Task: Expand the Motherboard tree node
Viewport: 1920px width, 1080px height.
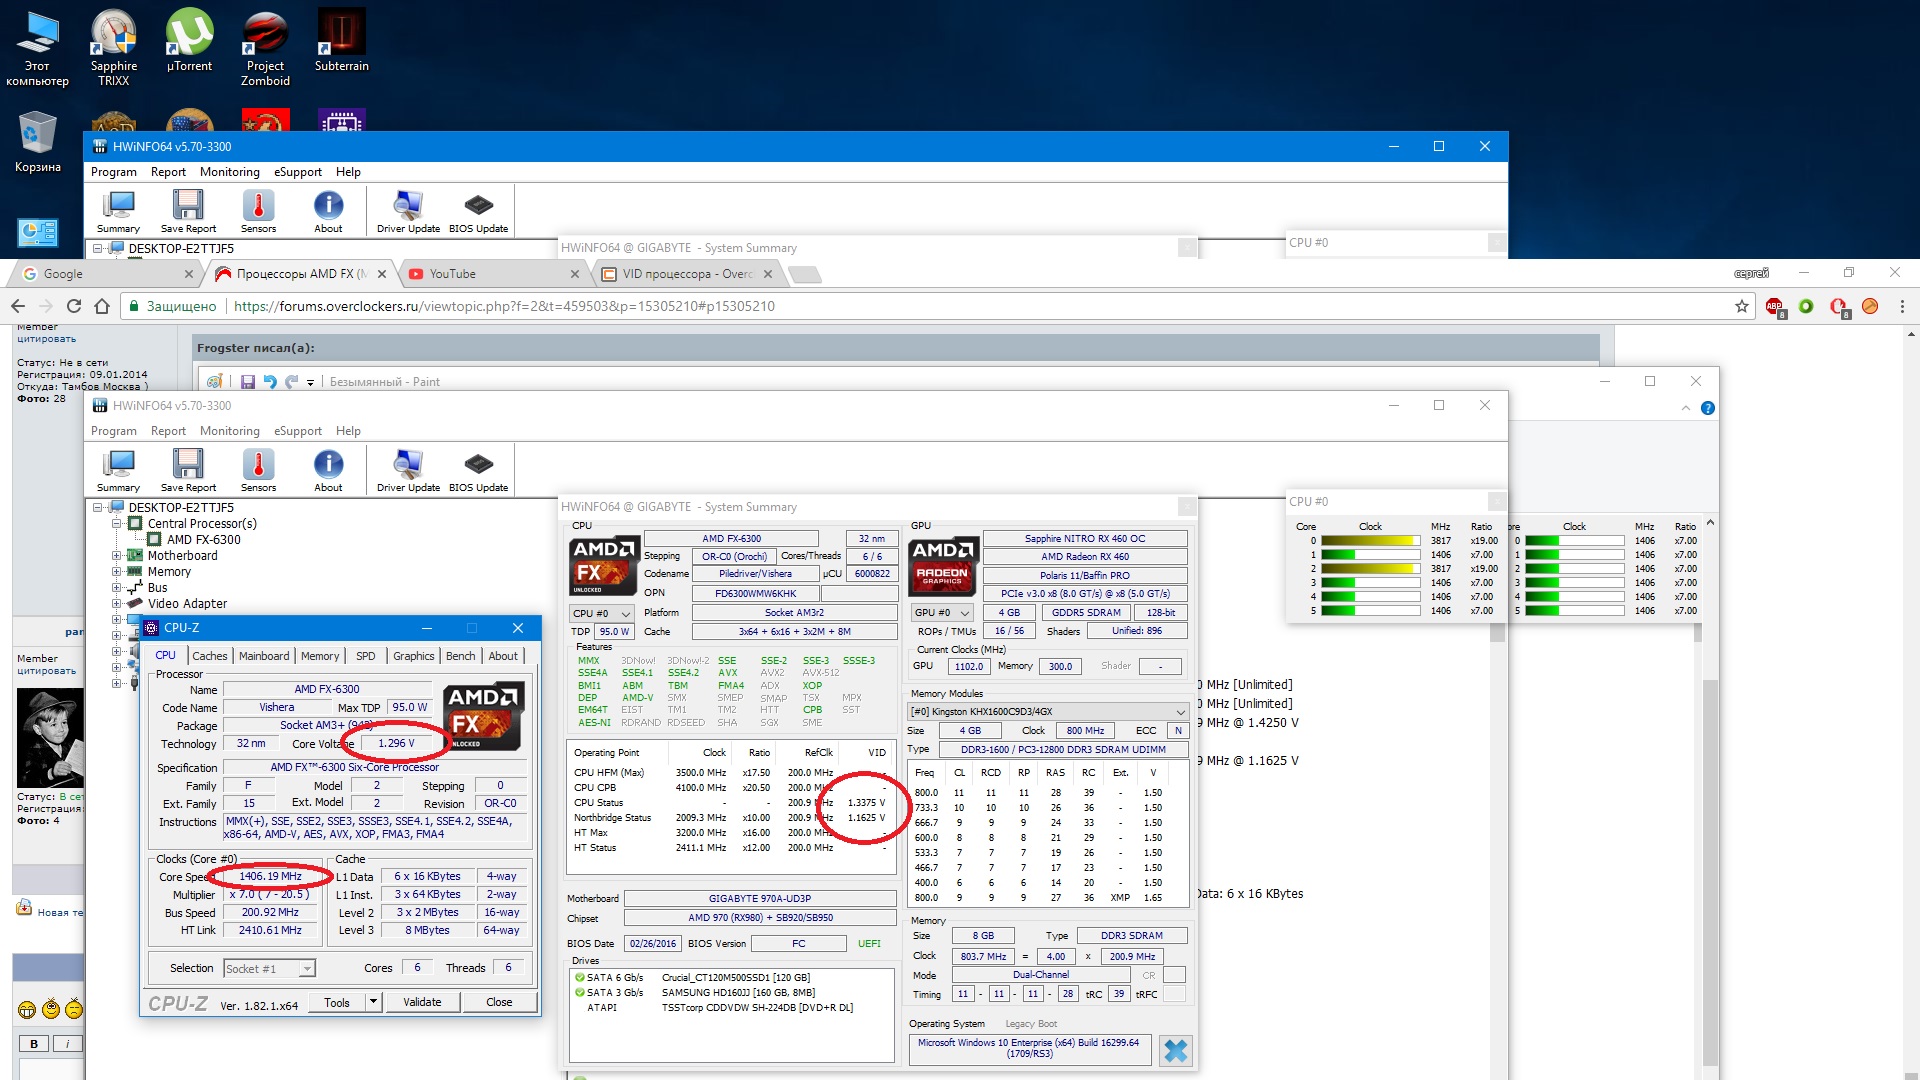Action: click(x=117, y=556)
